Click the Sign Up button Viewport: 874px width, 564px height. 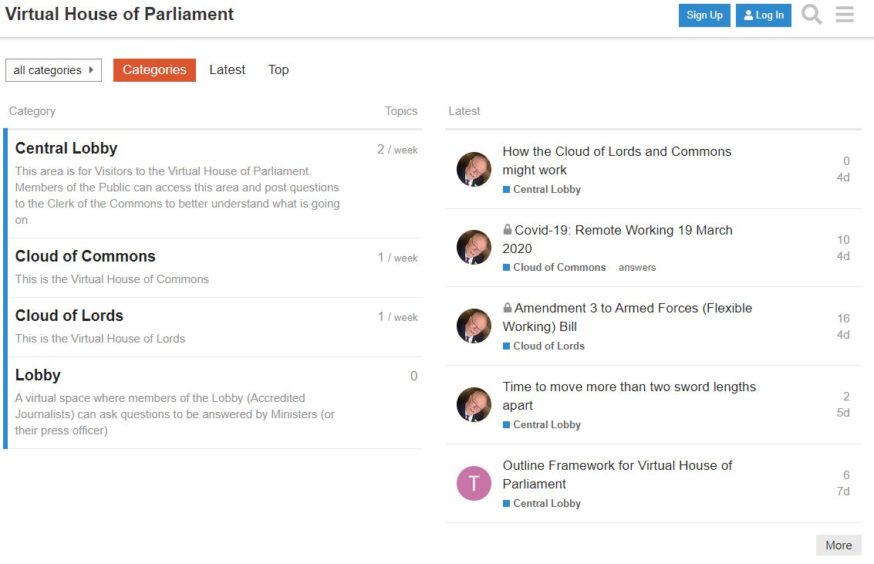(705, 16)
